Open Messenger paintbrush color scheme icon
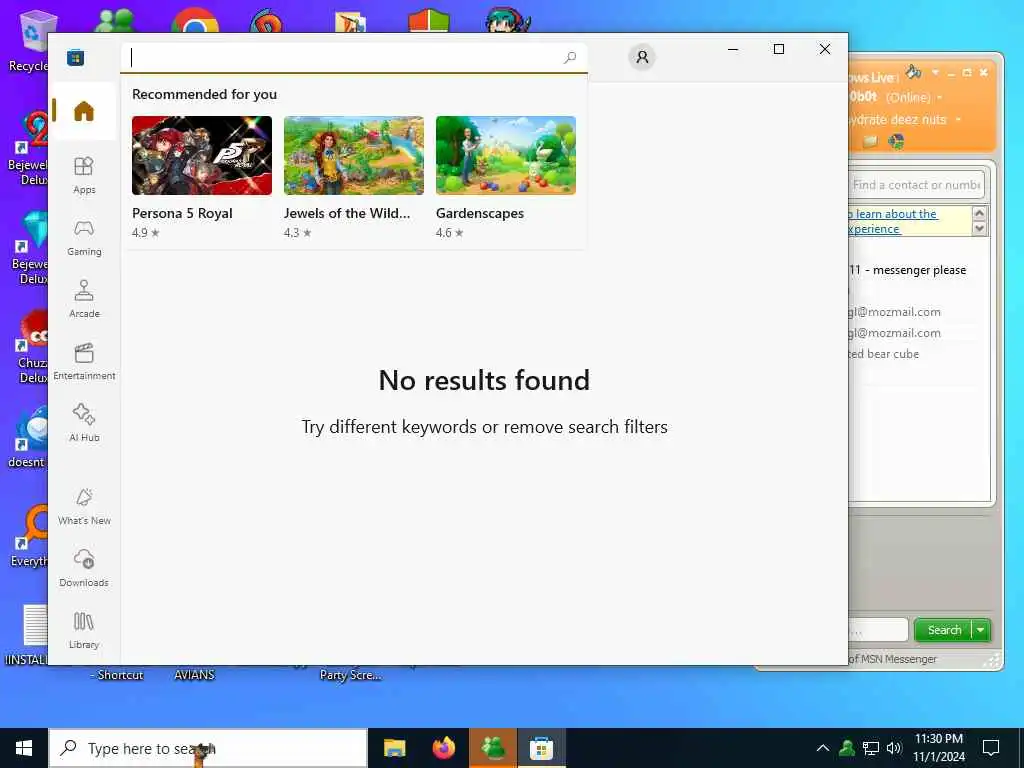This screenshot has width=1024, height=768. pos(914,71)
